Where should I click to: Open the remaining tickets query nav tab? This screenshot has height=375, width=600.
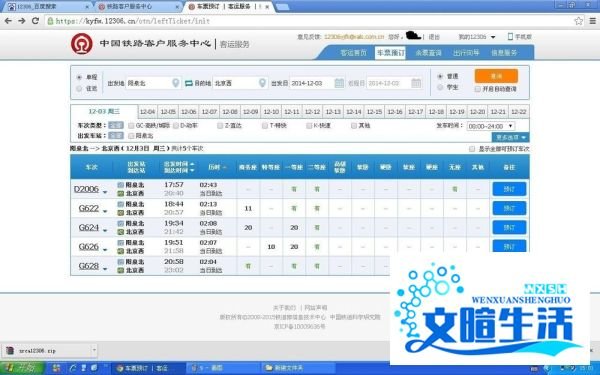[428, 53]
